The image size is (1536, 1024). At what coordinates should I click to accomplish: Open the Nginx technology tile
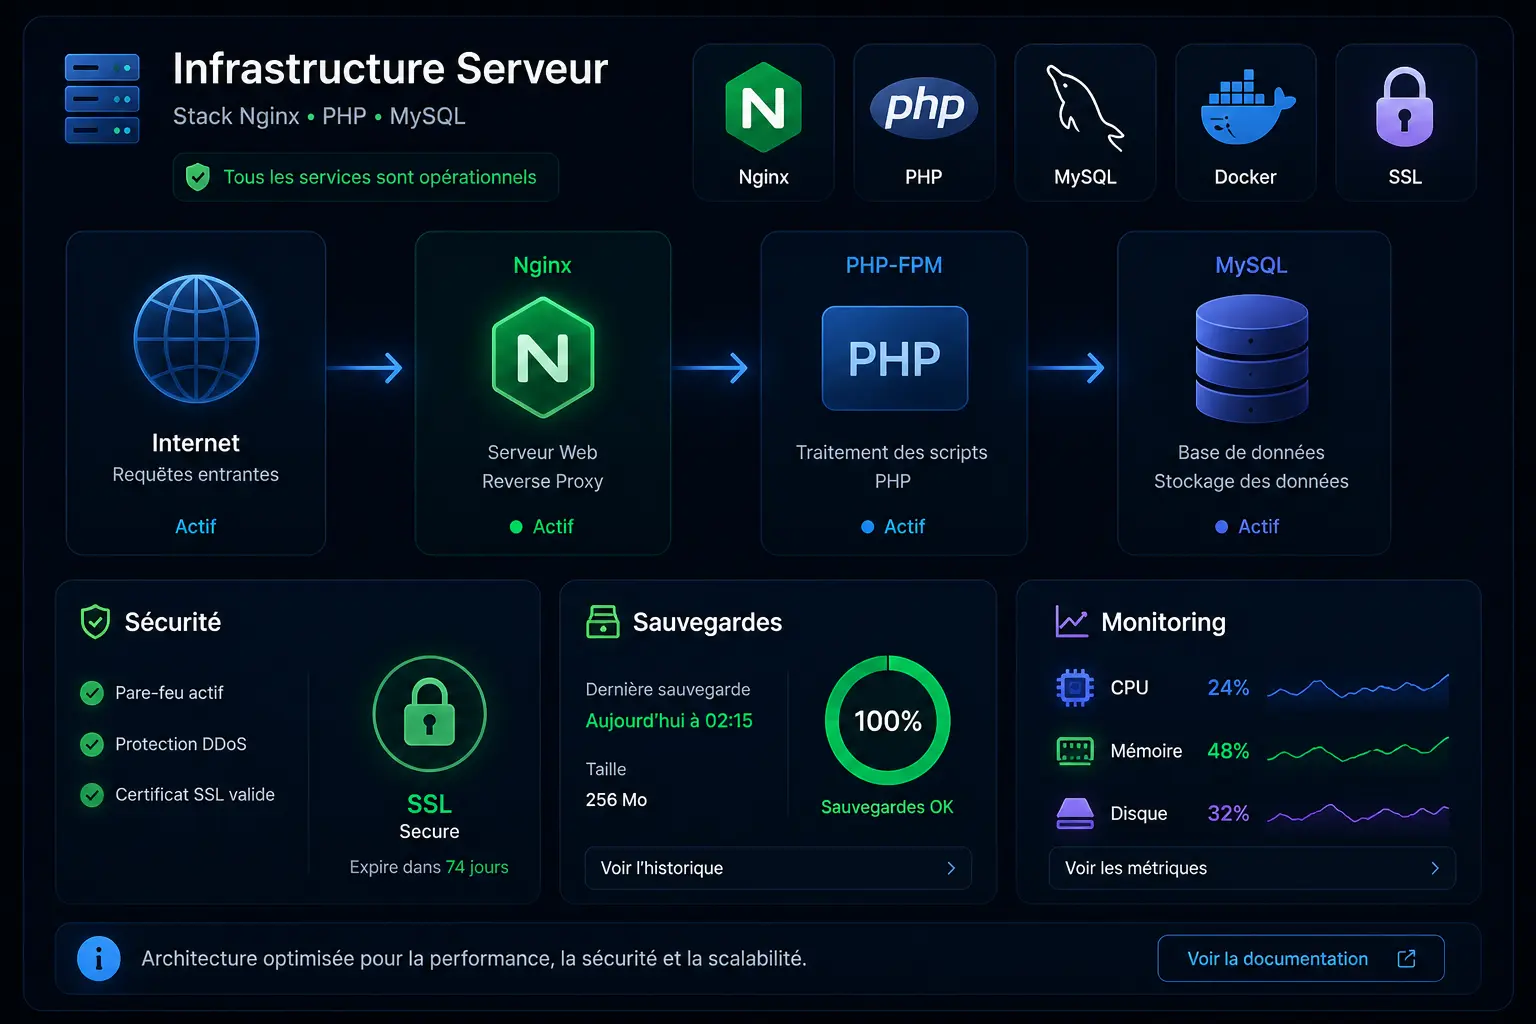pyautogui.click(x=763, y=122)
